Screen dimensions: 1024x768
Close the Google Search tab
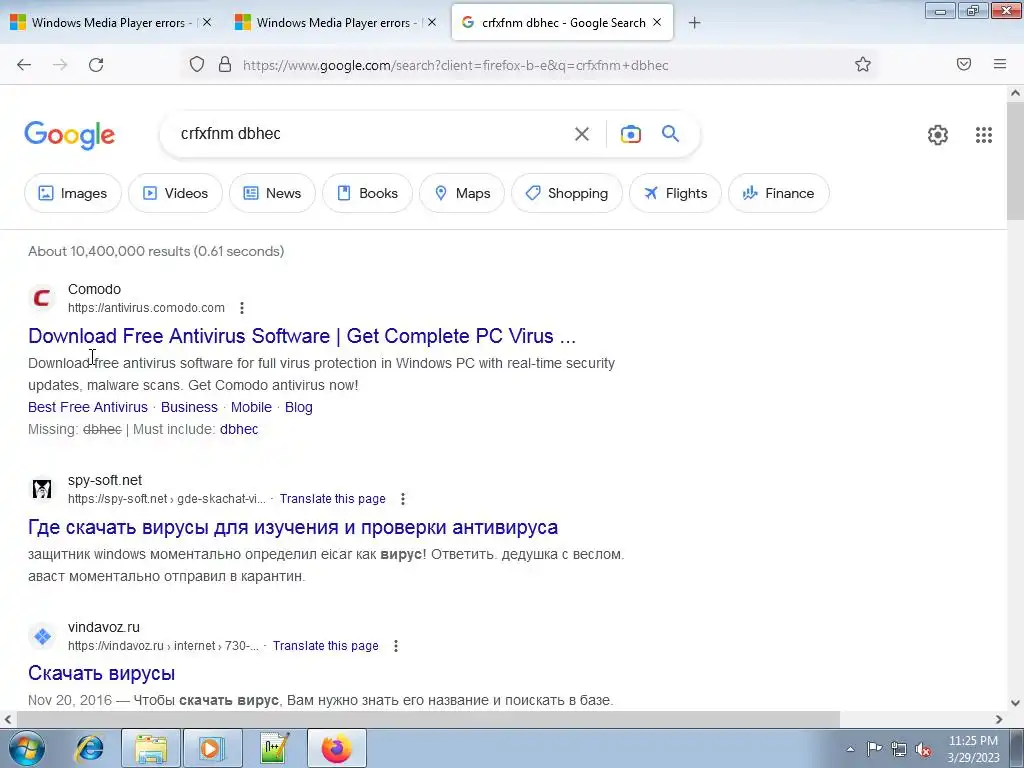coord(657,22)
